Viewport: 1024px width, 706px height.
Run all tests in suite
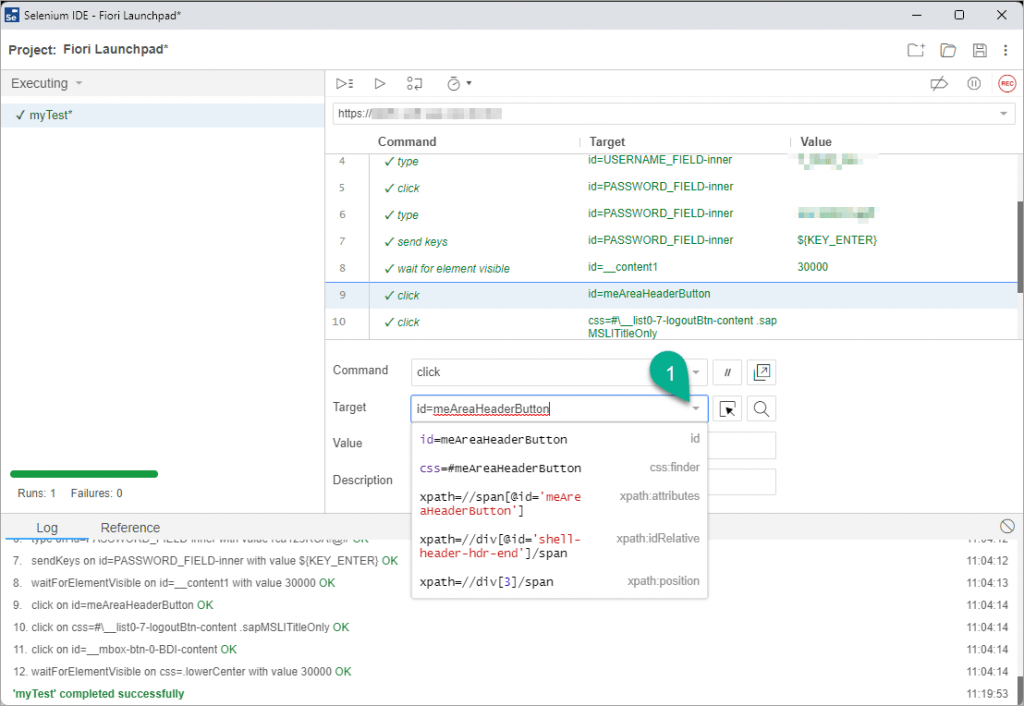coord(344,84)
